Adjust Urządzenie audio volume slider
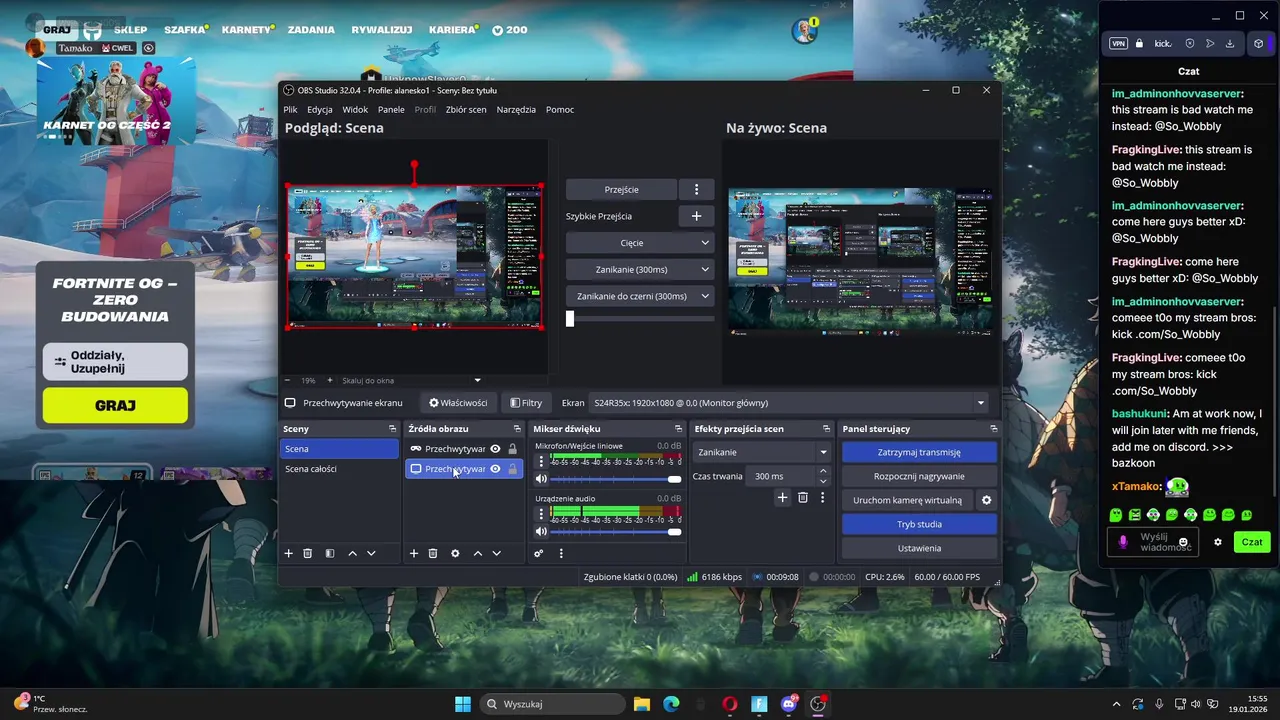This screenshot has width=1280, height=720. (x=616, y=532)
